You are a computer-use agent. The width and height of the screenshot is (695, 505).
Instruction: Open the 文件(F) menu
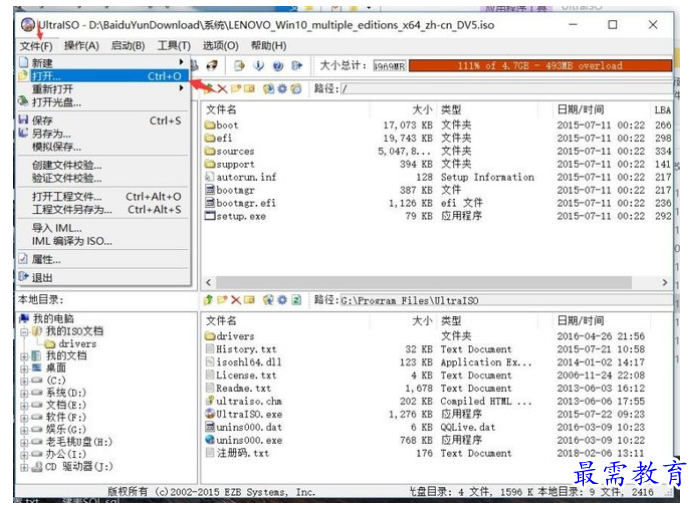36,46
